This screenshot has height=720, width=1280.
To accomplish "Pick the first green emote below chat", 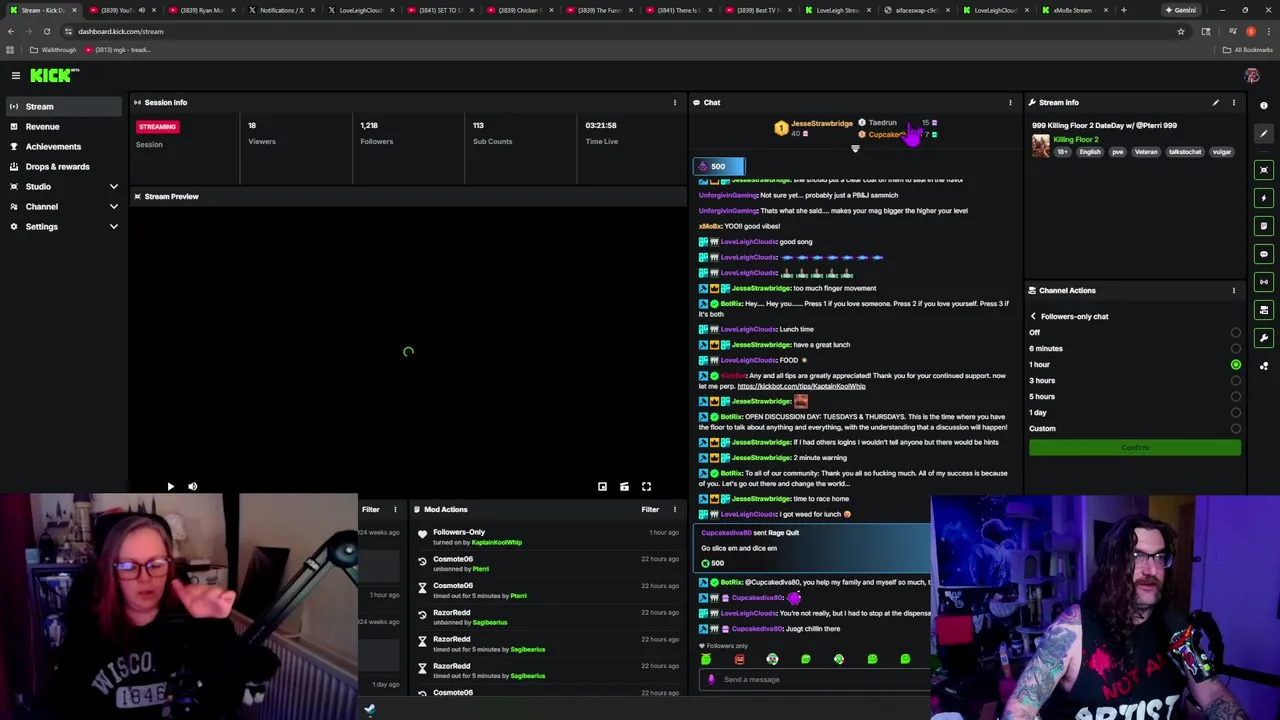I will pos(706,659).
